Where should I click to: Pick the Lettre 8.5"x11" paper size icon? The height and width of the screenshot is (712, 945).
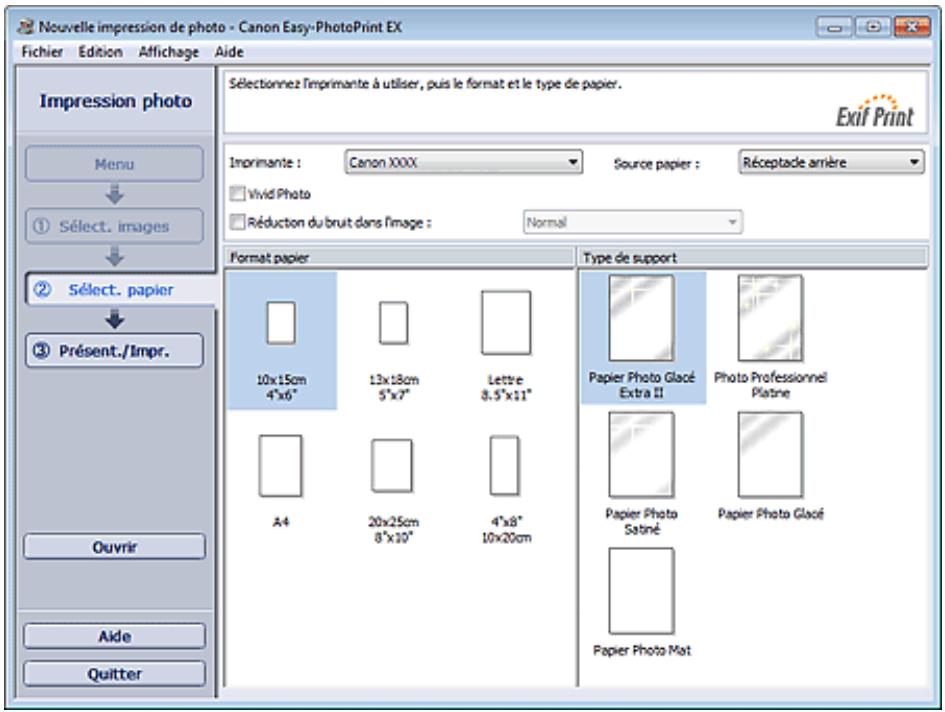click(x=506, y=323)
